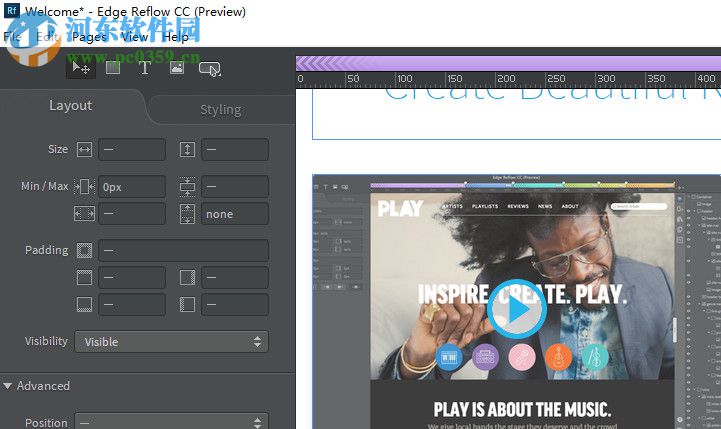Click the min-height input field

point(235,187)
